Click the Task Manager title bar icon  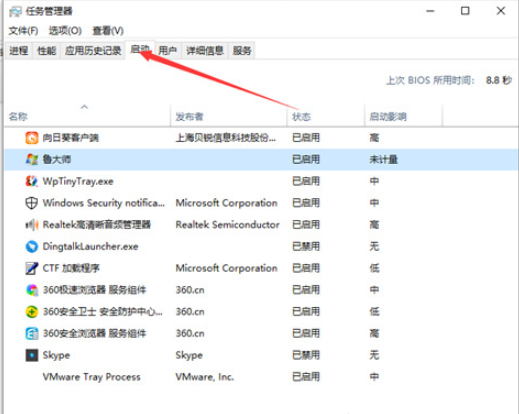pos(15,12)
